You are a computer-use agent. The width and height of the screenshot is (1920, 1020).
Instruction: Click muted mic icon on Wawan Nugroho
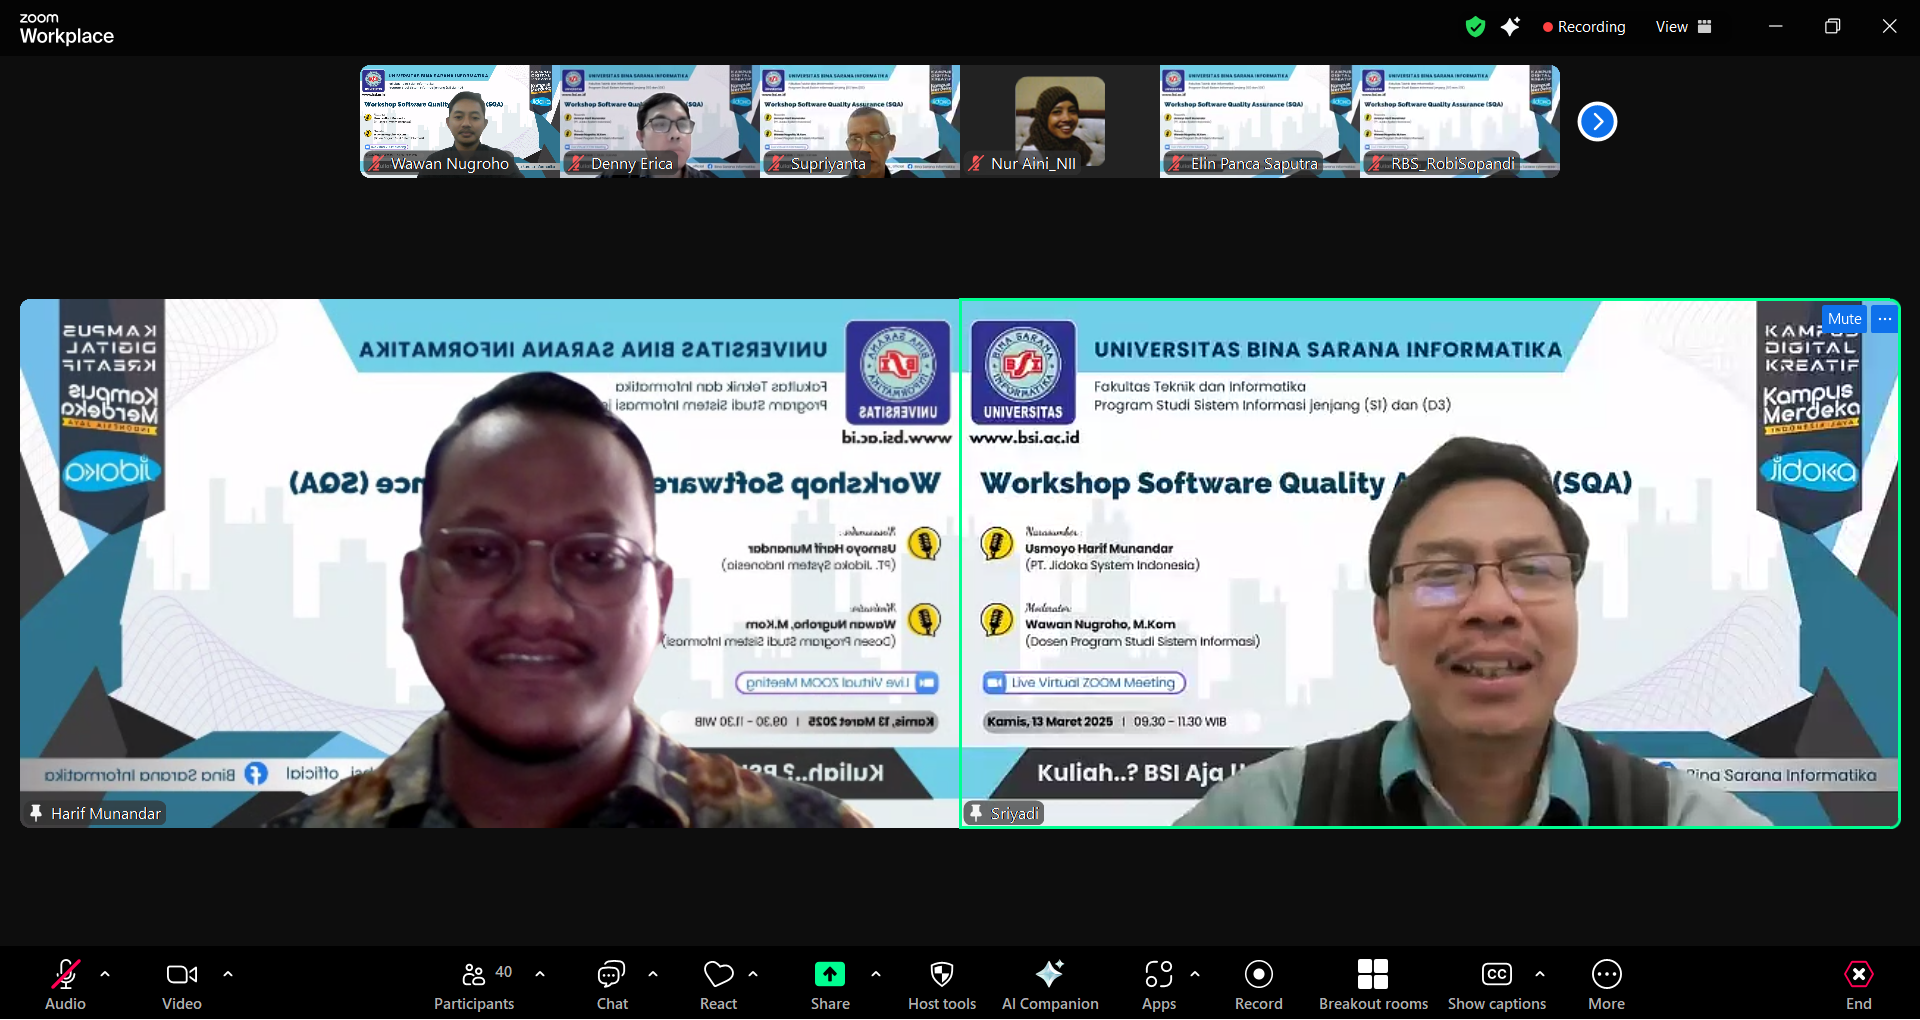376,163
